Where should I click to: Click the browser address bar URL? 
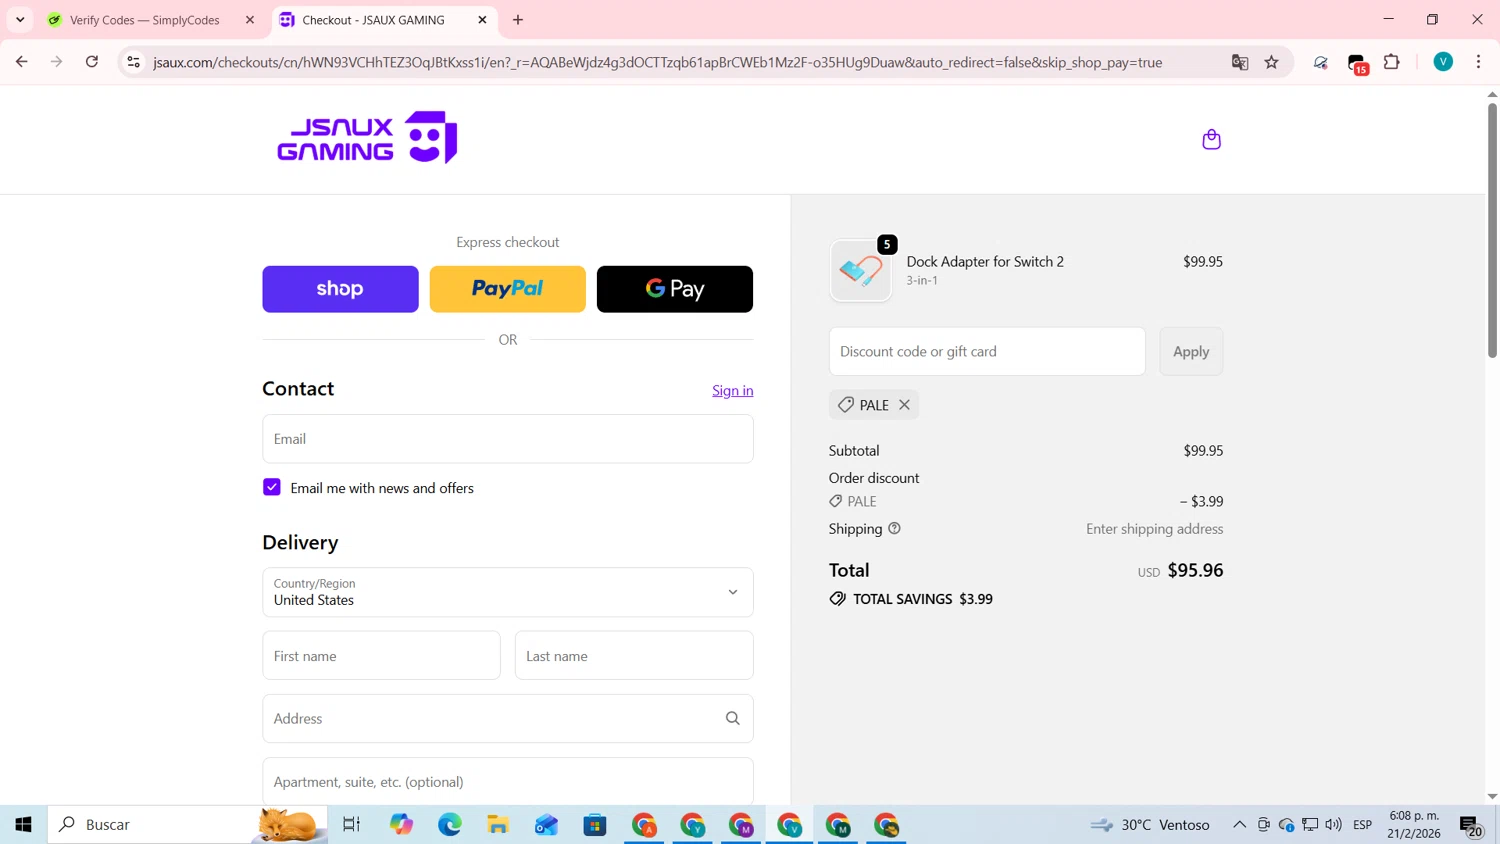tap(657, 62)
